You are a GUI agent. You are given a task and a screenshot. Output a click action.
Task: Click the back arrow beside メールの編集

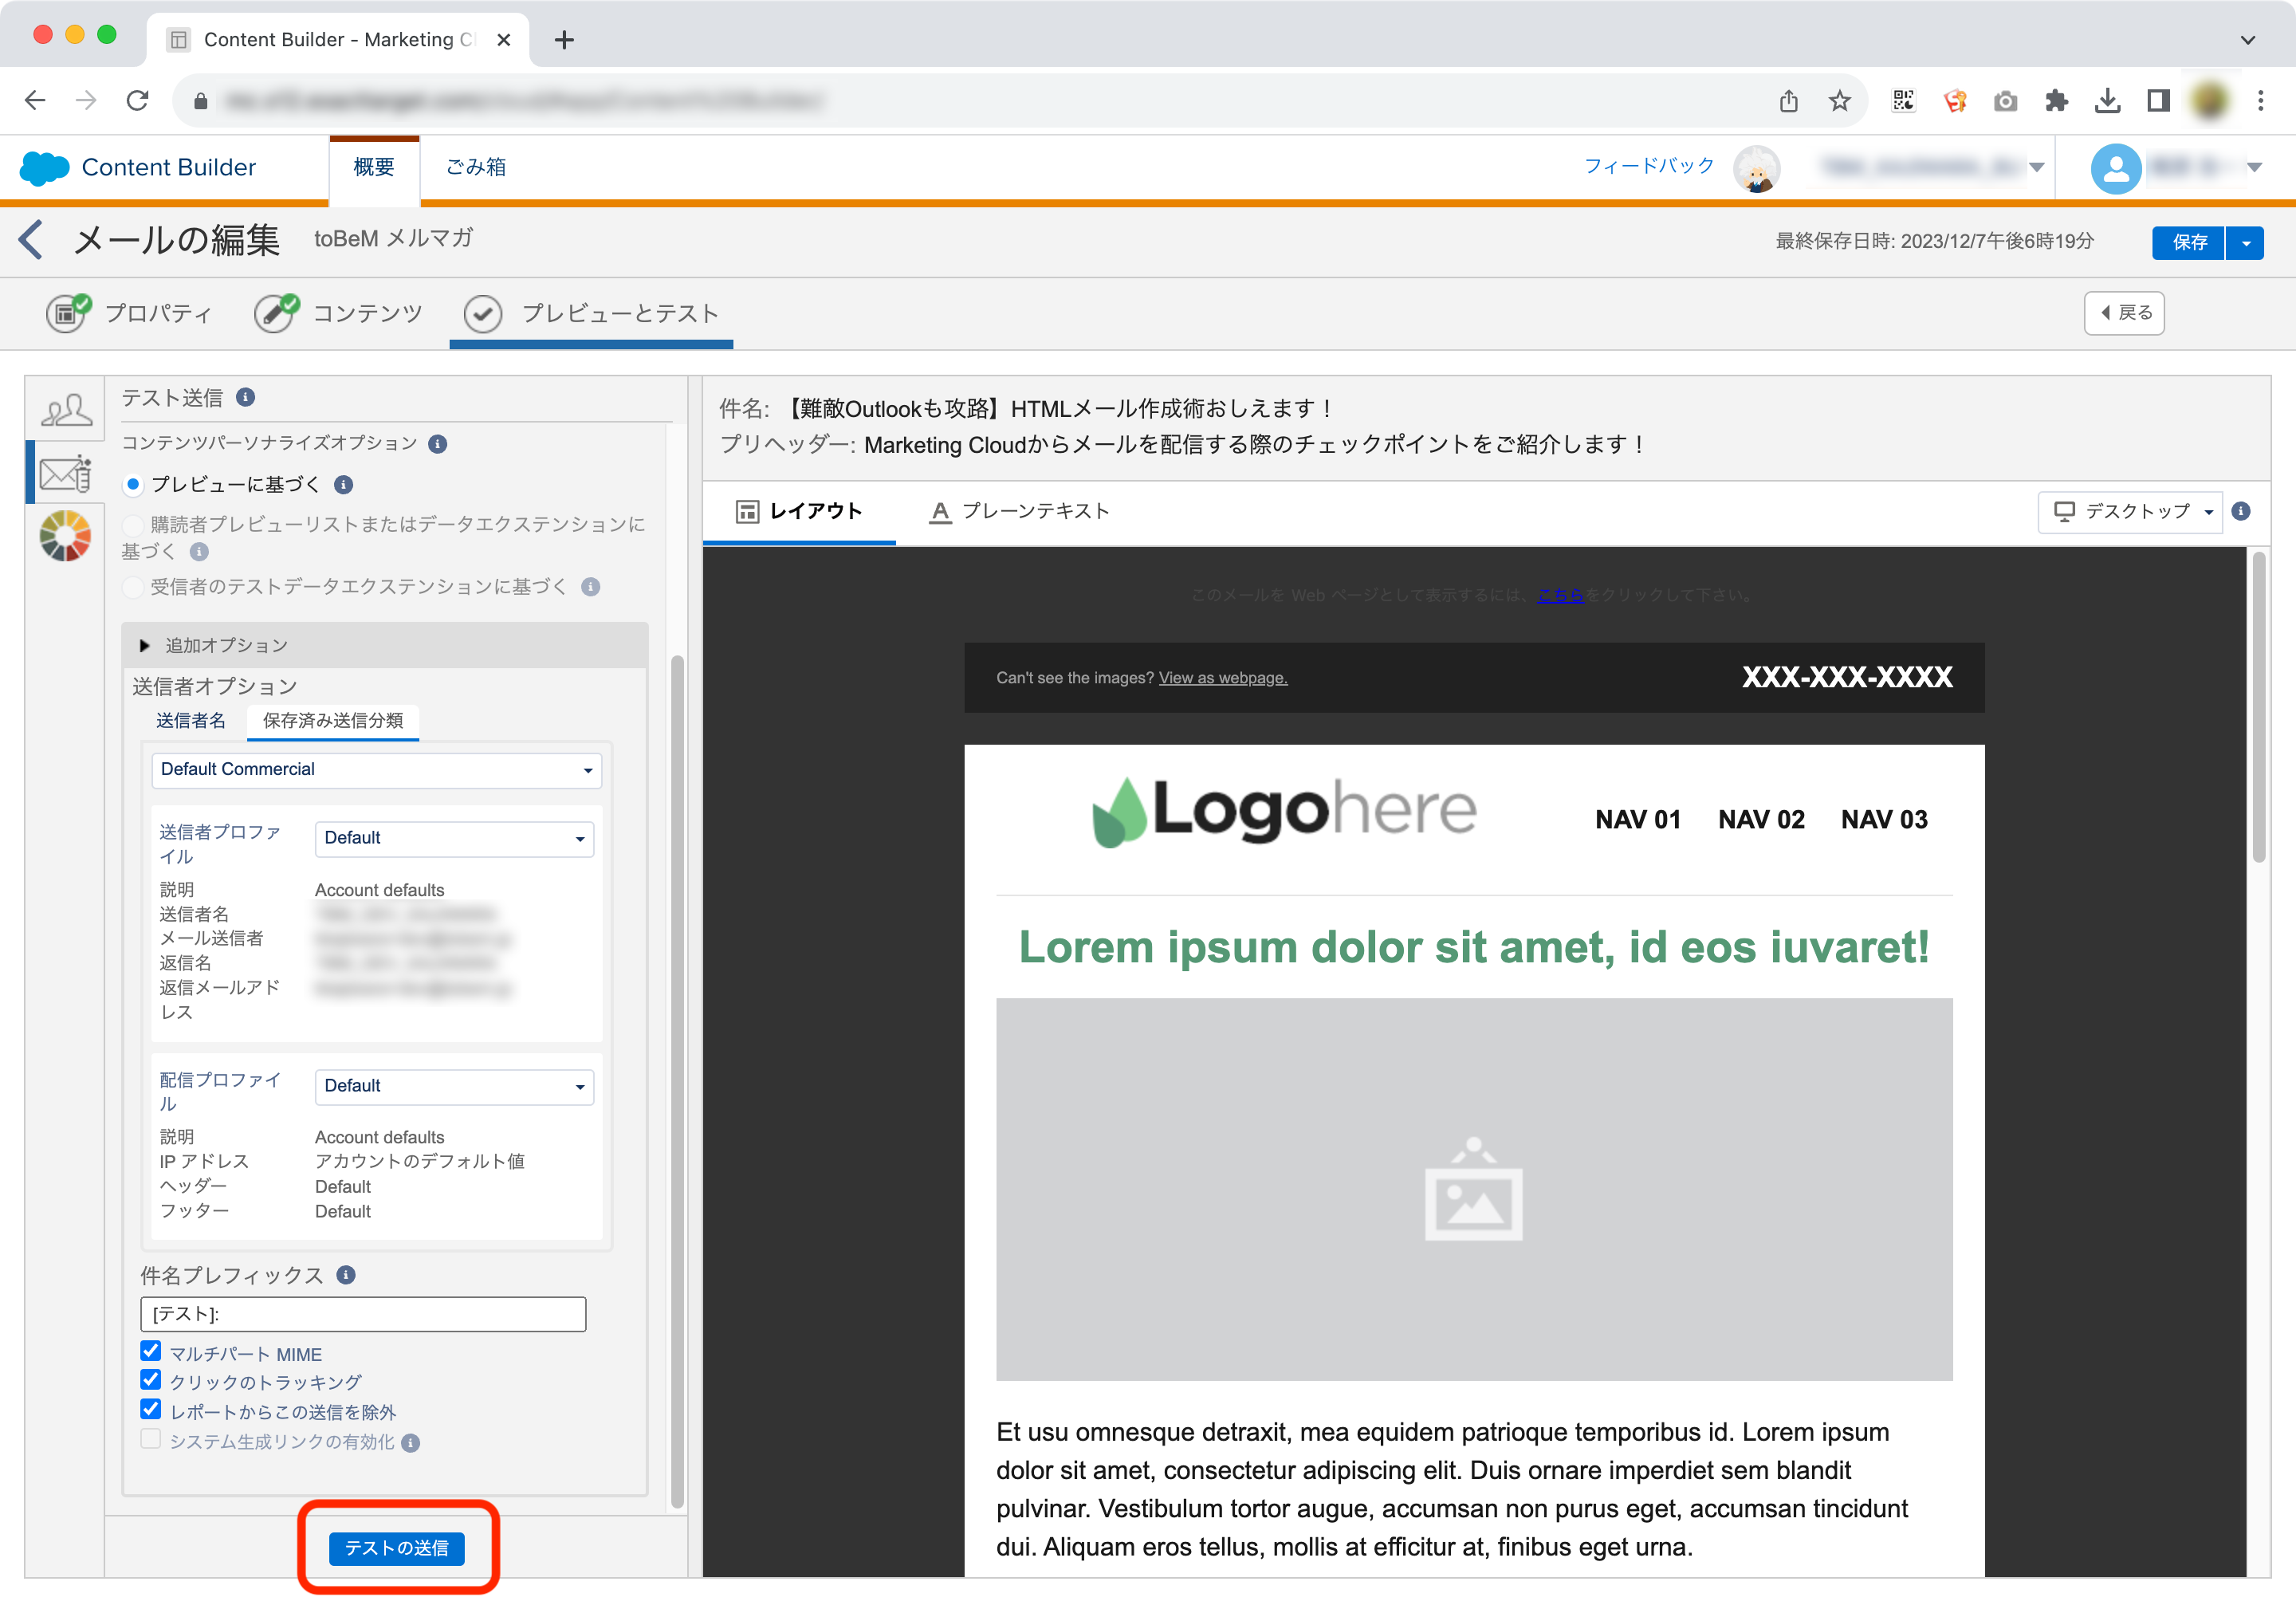point(32,240)
